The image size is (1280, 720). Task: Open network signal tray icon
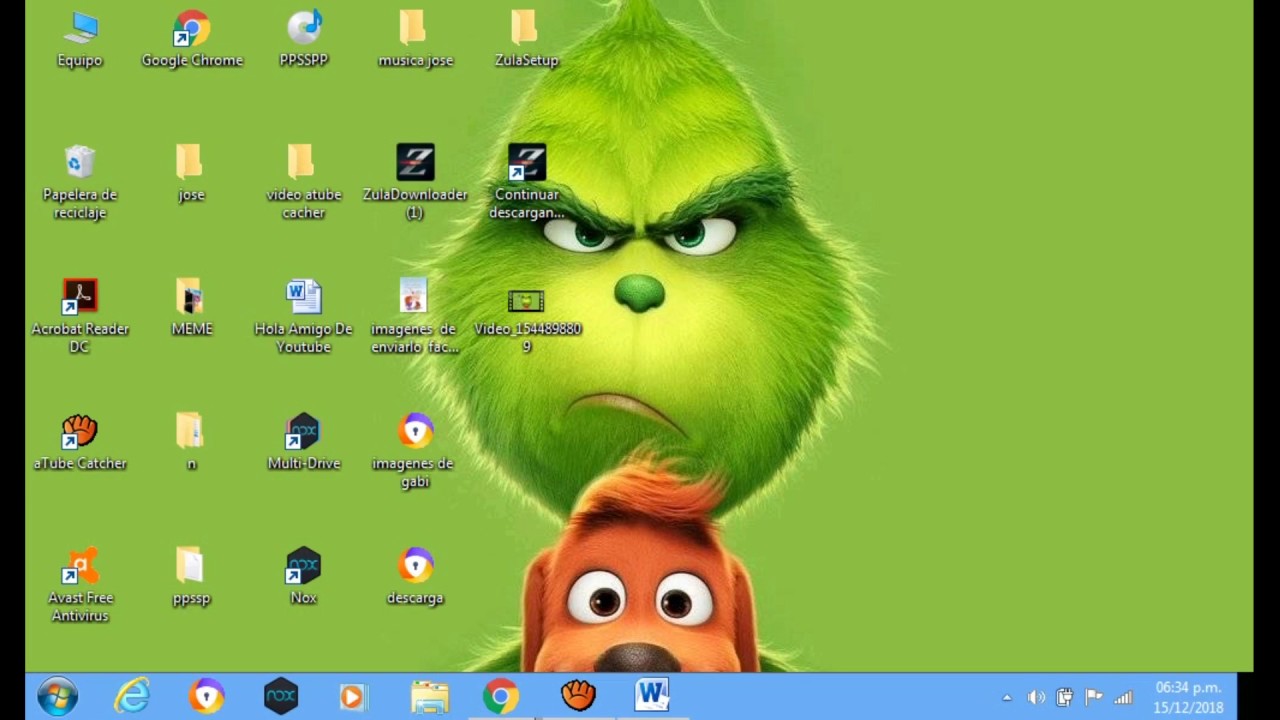1123,698
